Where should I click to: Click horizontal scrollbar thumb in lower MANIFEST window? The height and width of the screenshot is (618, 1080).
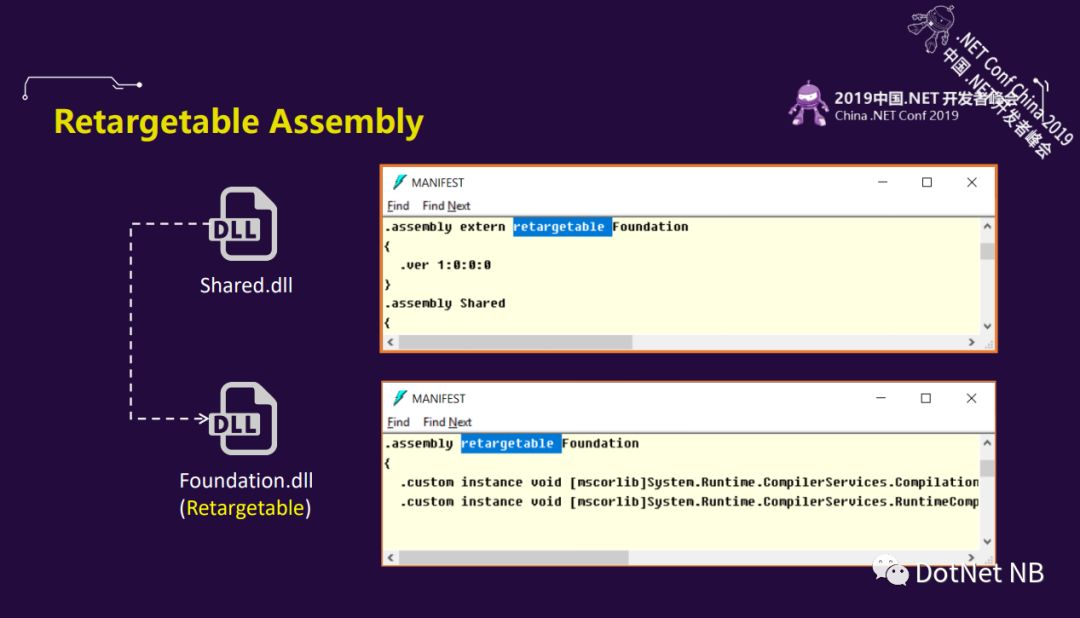click(513, 557)
